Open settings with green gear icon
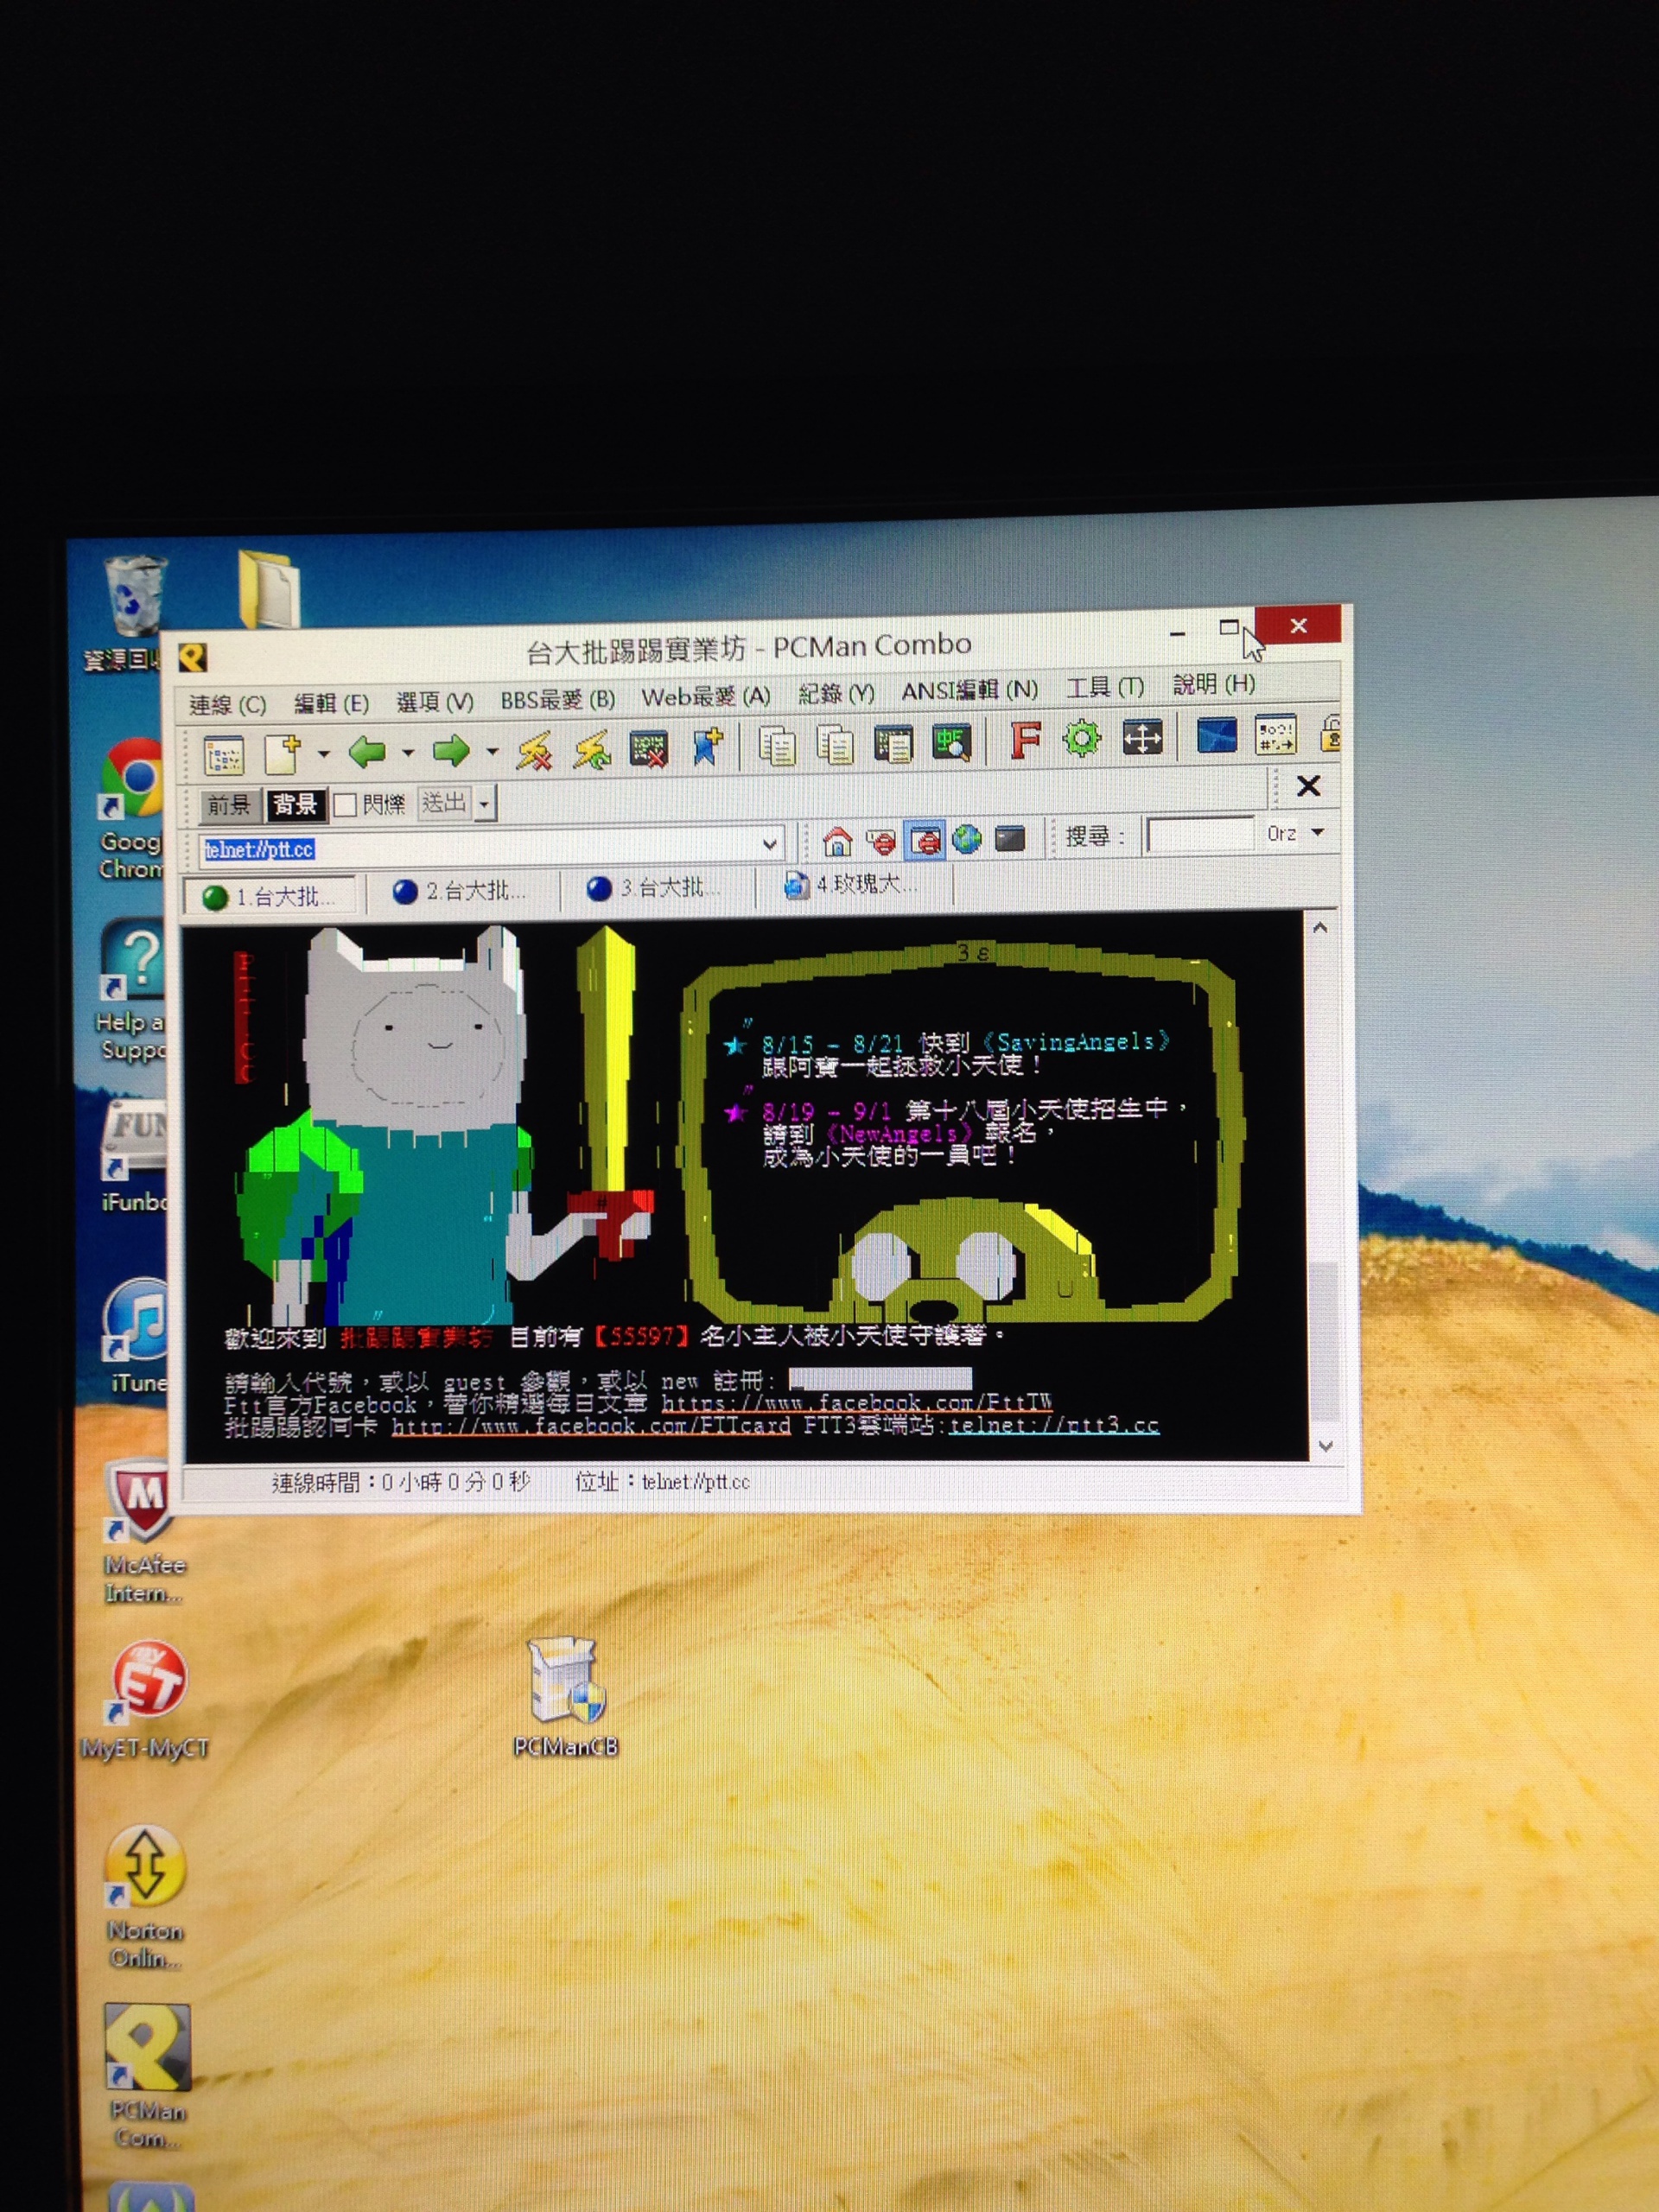This screenshot has width=1659, height=2212. coord(1081,739)
